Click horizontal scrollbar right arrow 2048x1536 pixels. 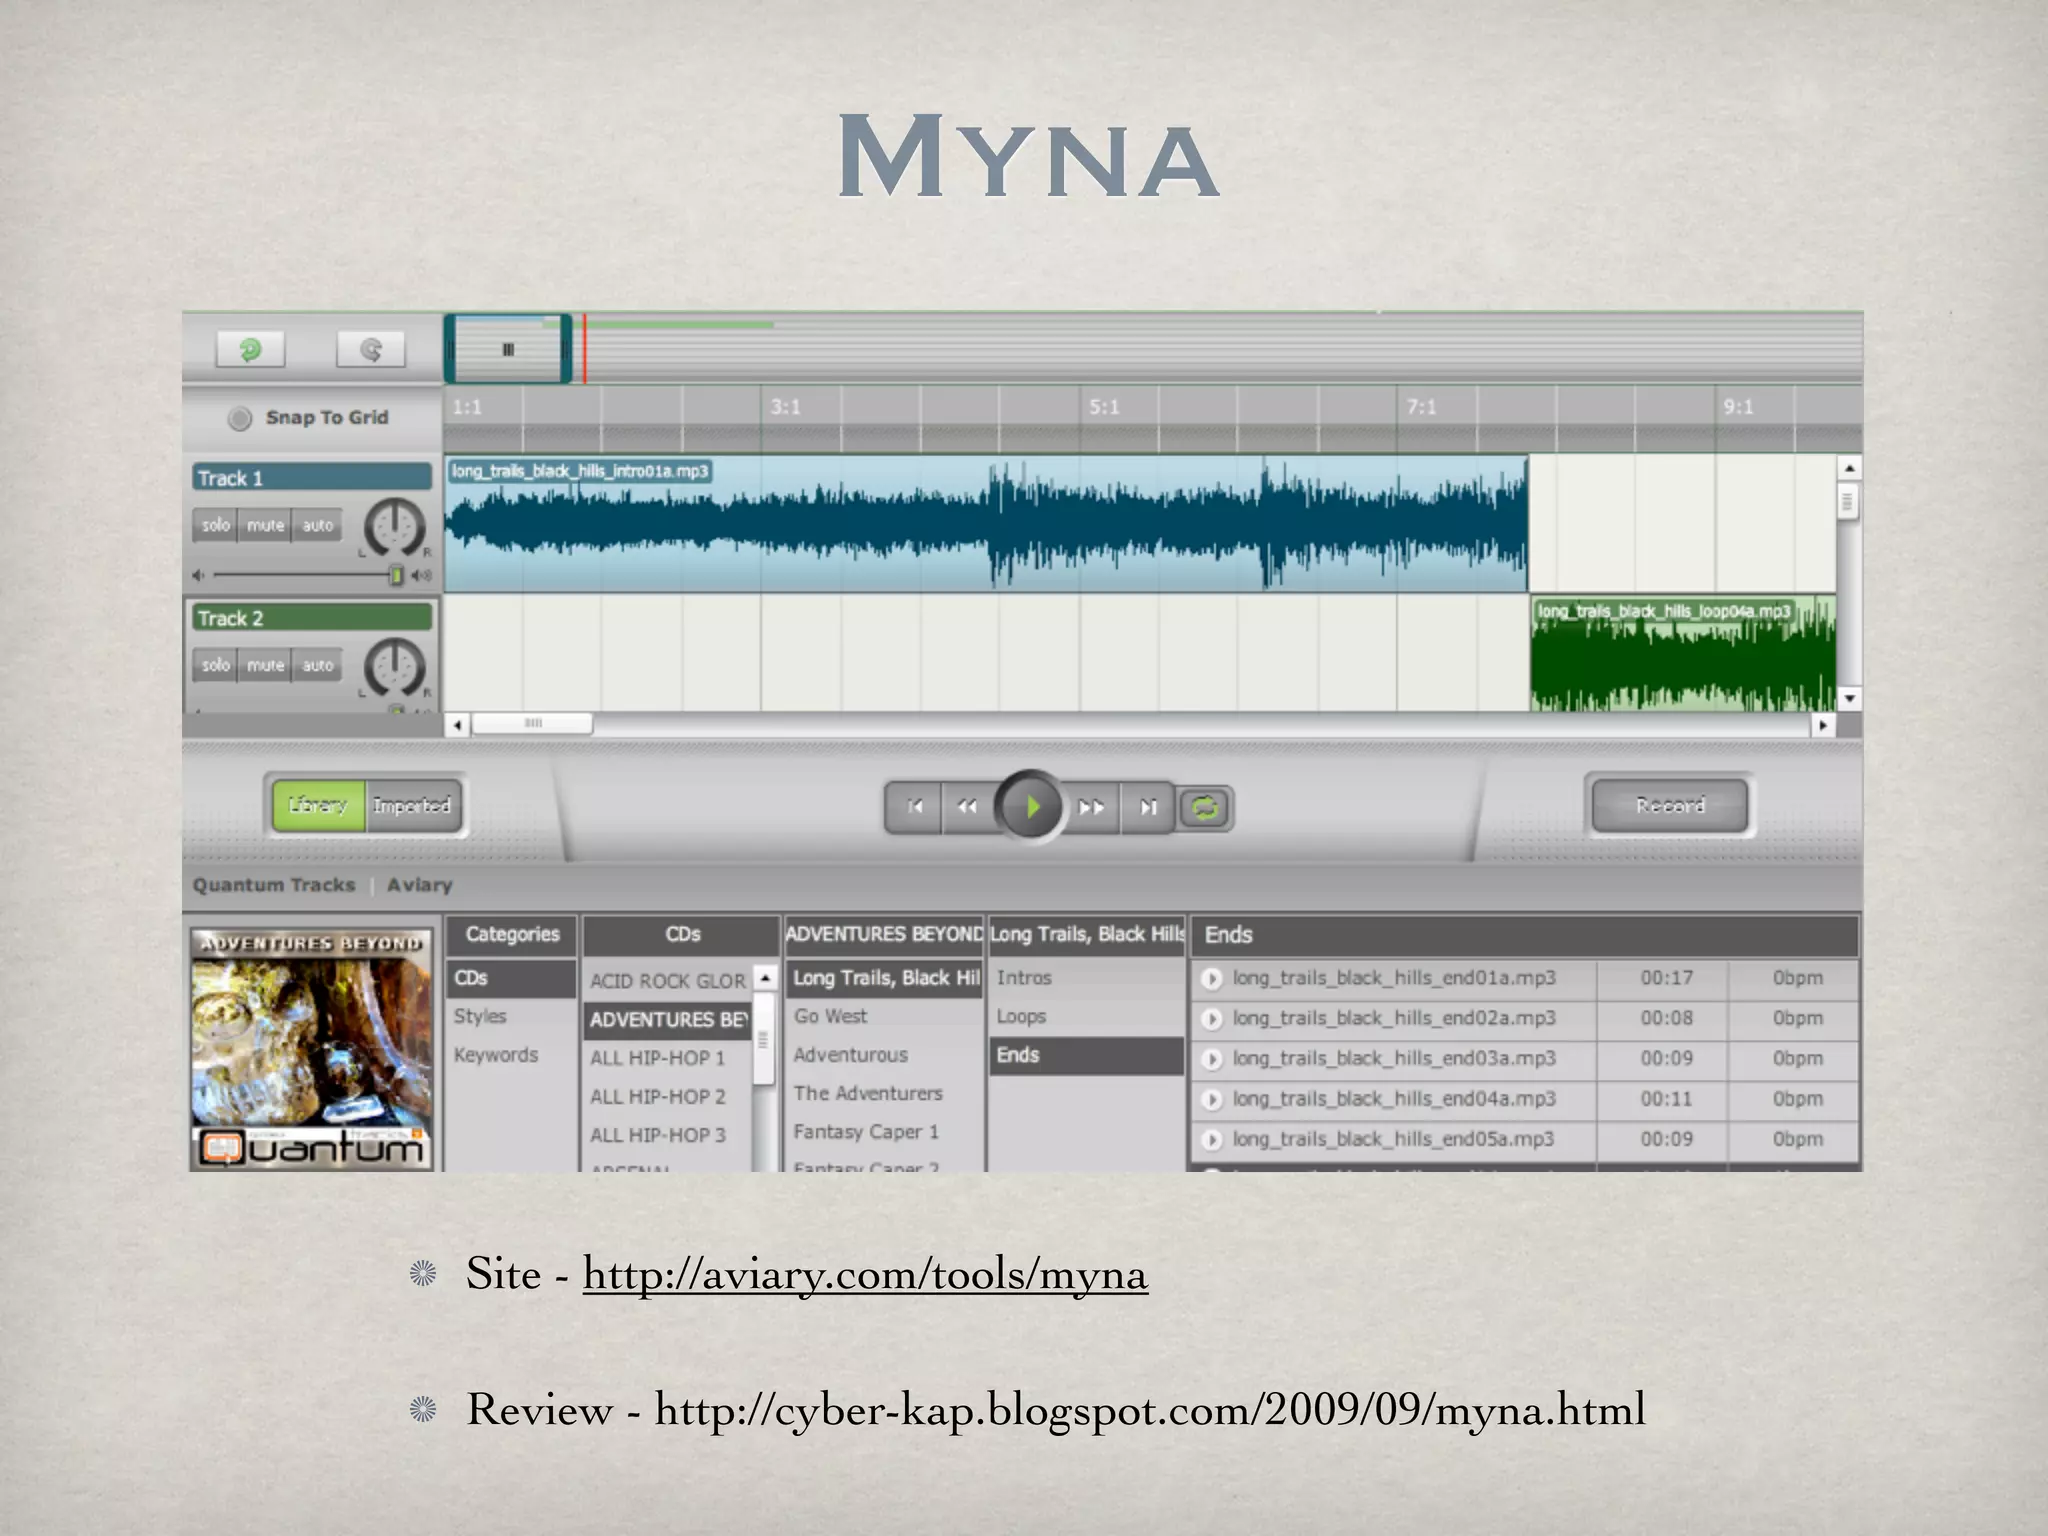1823,725
